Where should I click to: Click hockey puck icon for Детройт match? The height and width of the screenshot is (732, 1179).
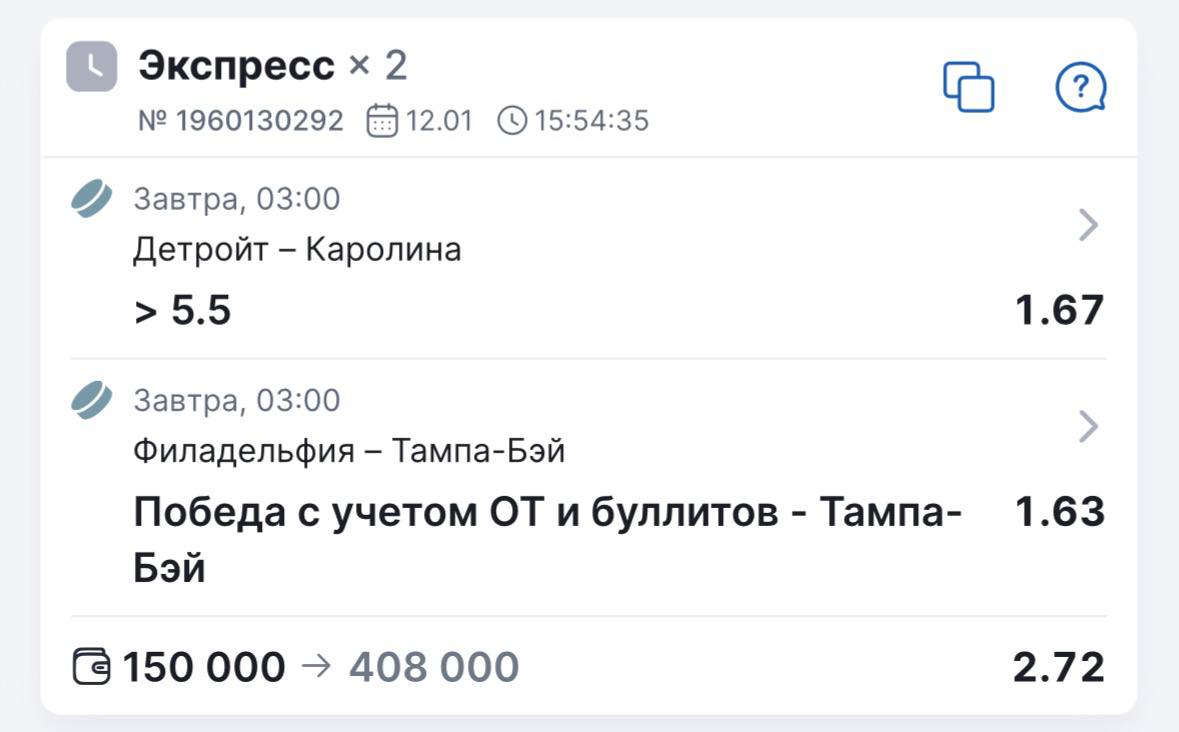[x=92, y=198]
